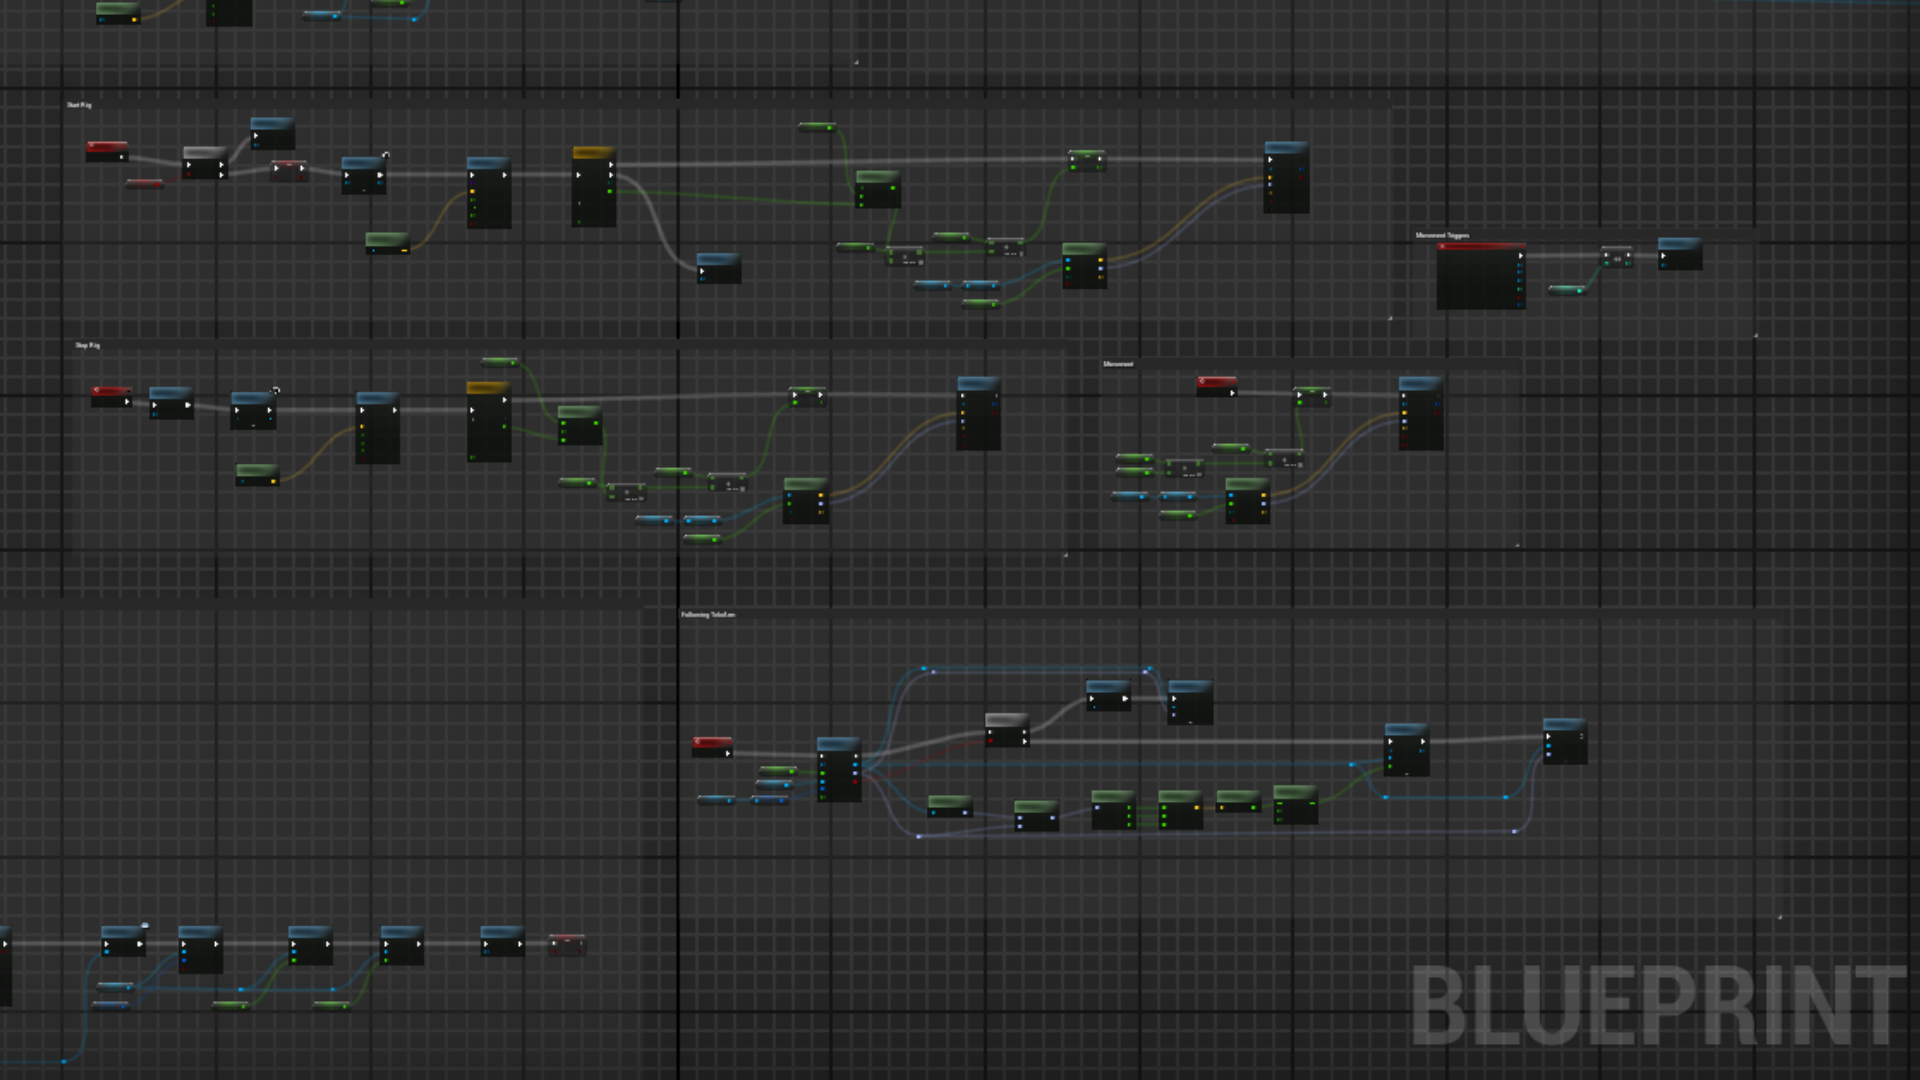Select the tall blue node ending the Movement group
The image size is (1920, 1080).
(x=1421, y=413)
